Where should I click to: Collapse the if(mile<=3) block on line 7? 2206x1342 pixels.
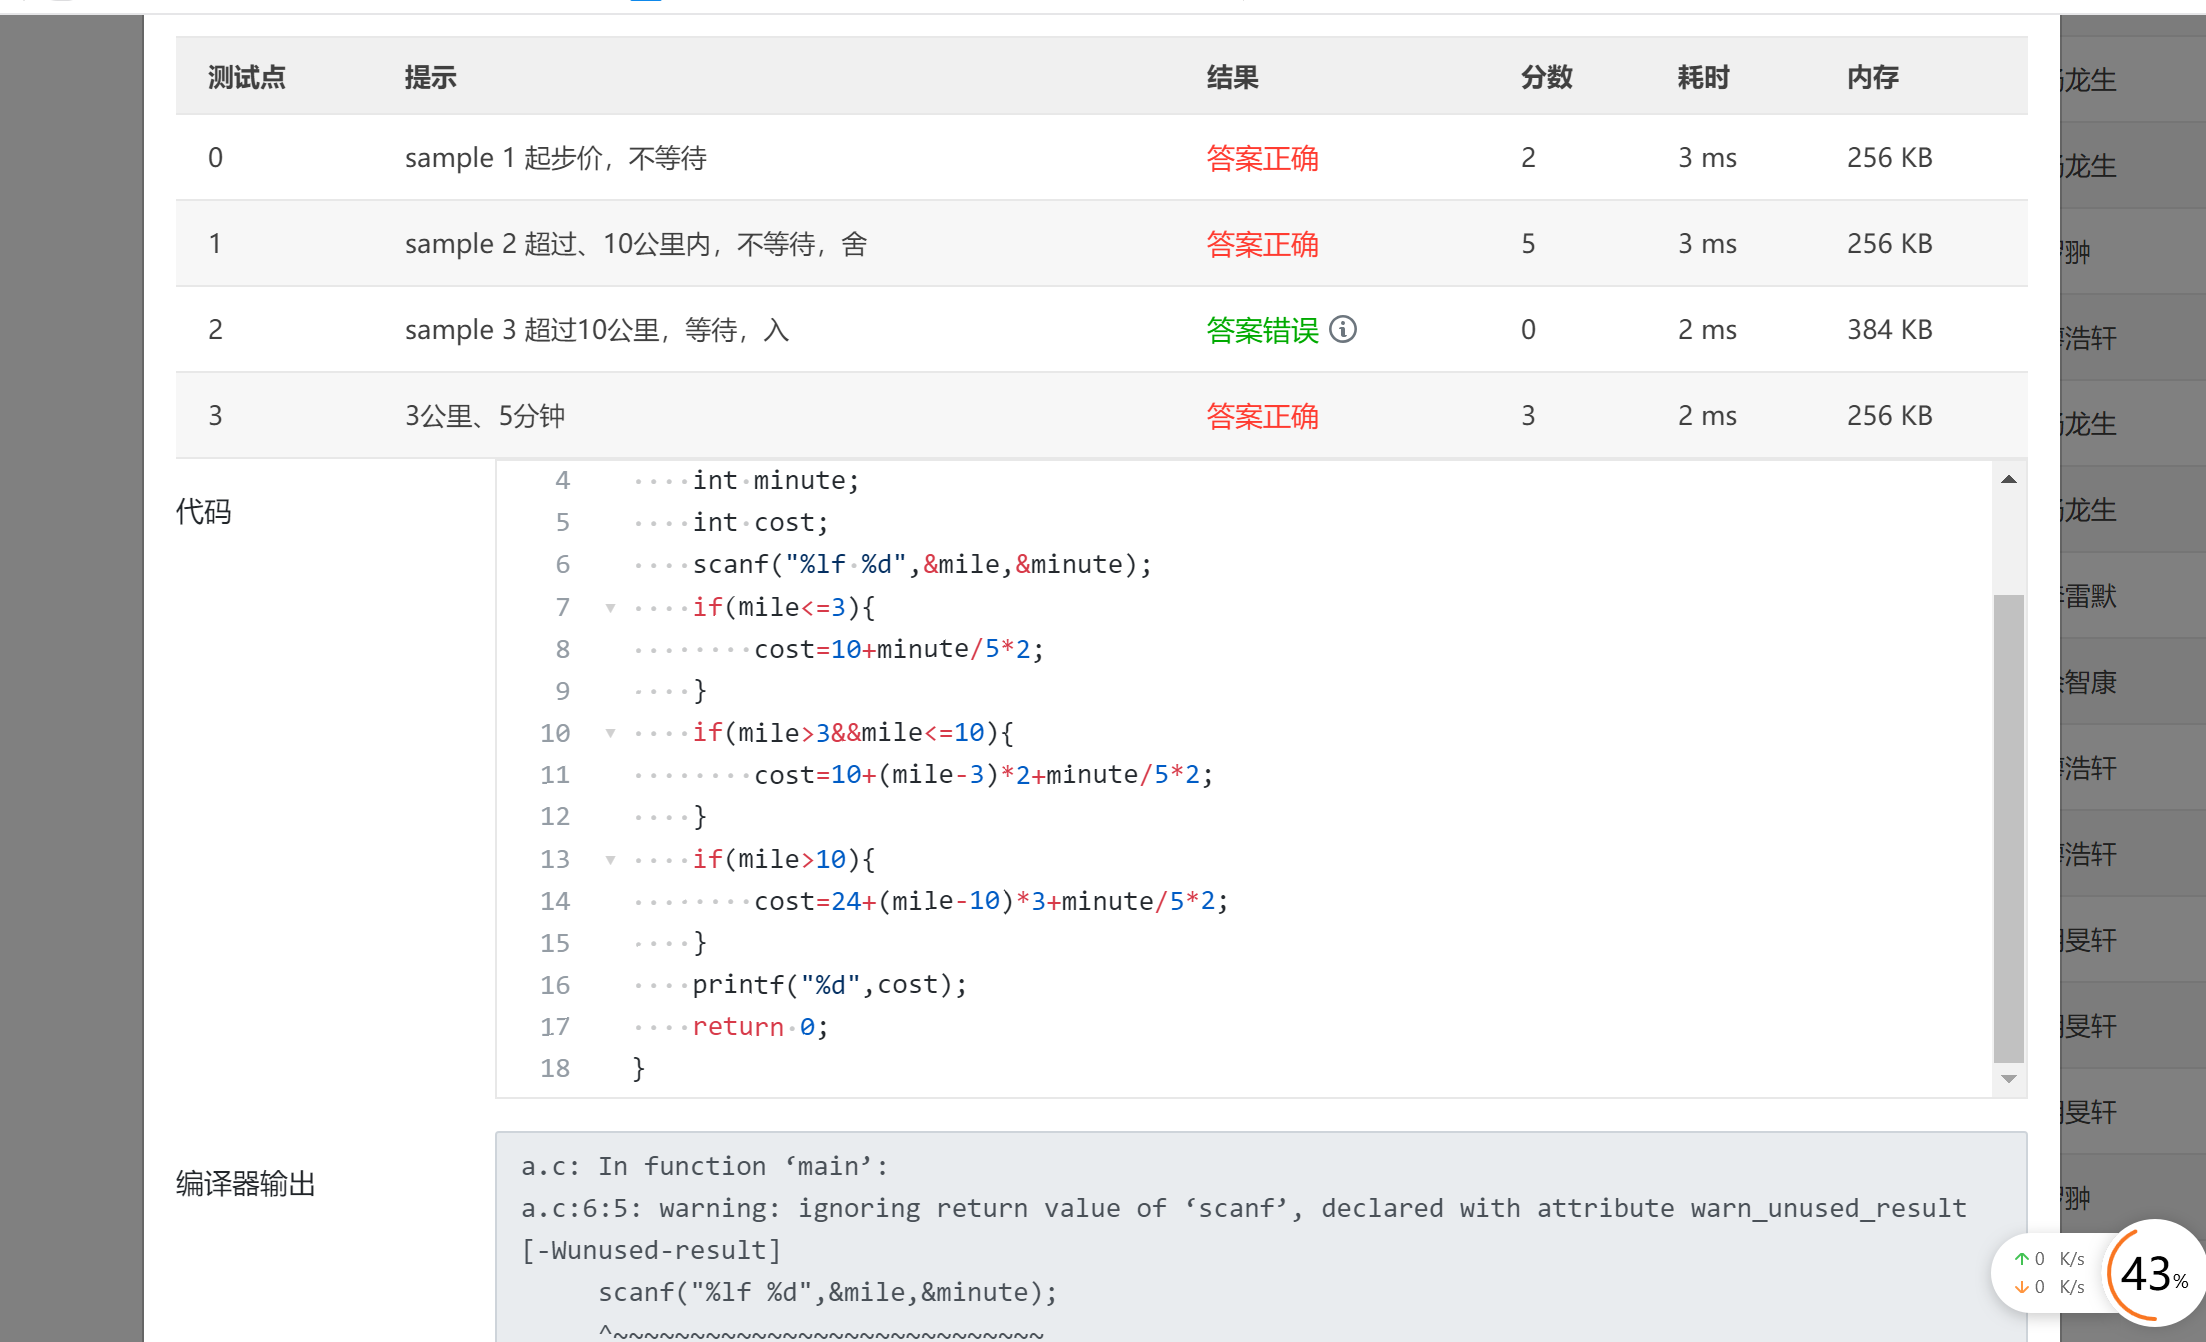coord(610,607)
